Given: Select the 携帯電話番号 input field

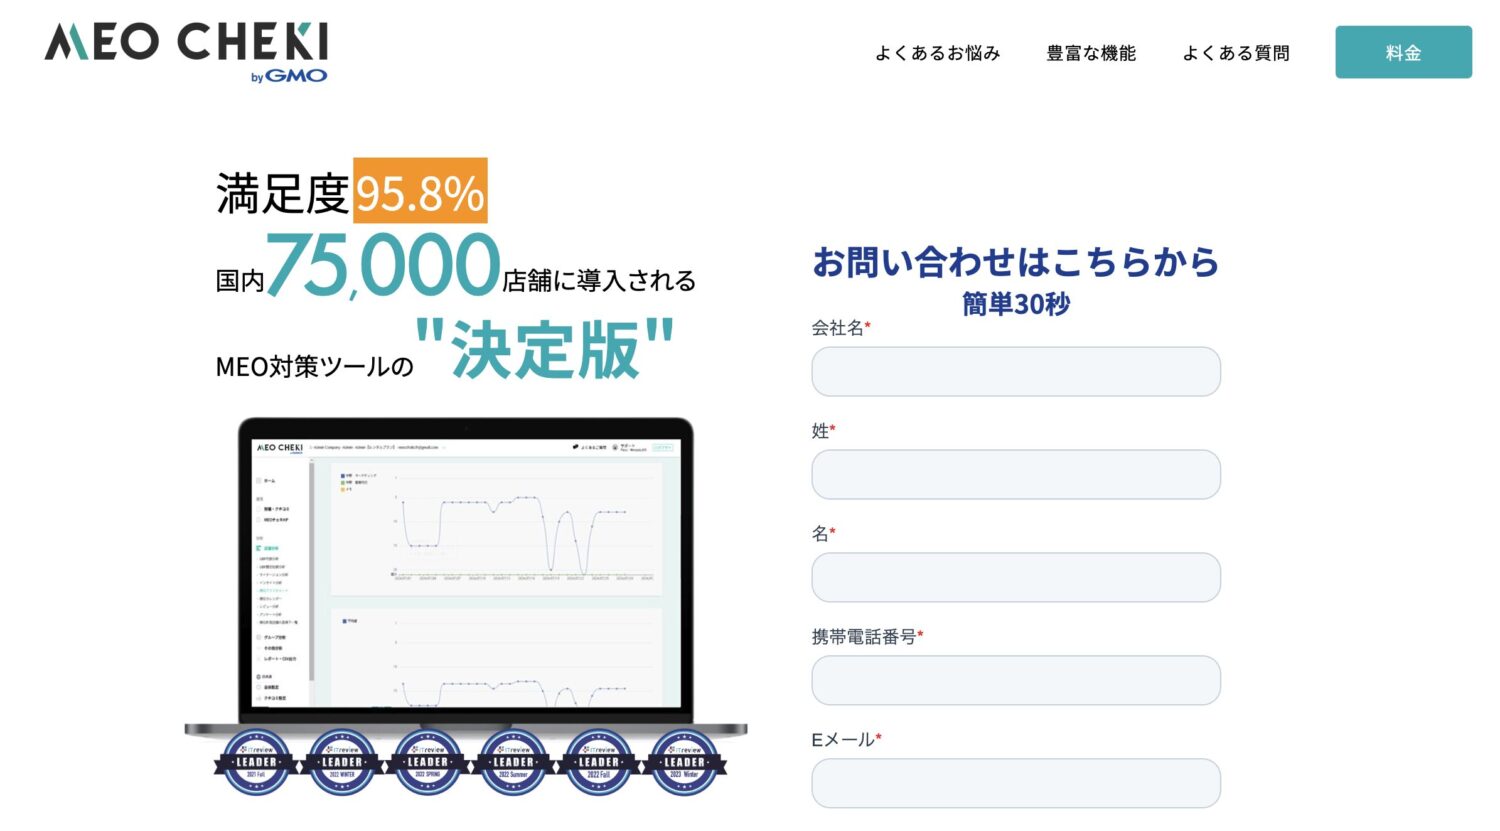Looking at the screenshot, I should click(x=1016, y=681).
